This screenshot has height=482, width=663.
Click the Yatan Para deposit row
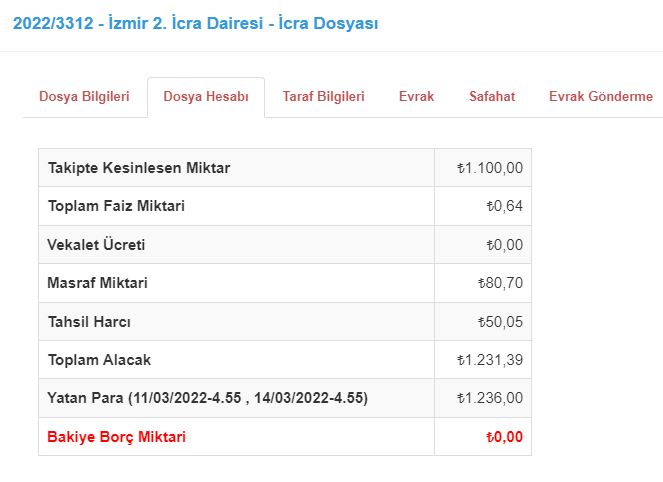coord(285,398)
